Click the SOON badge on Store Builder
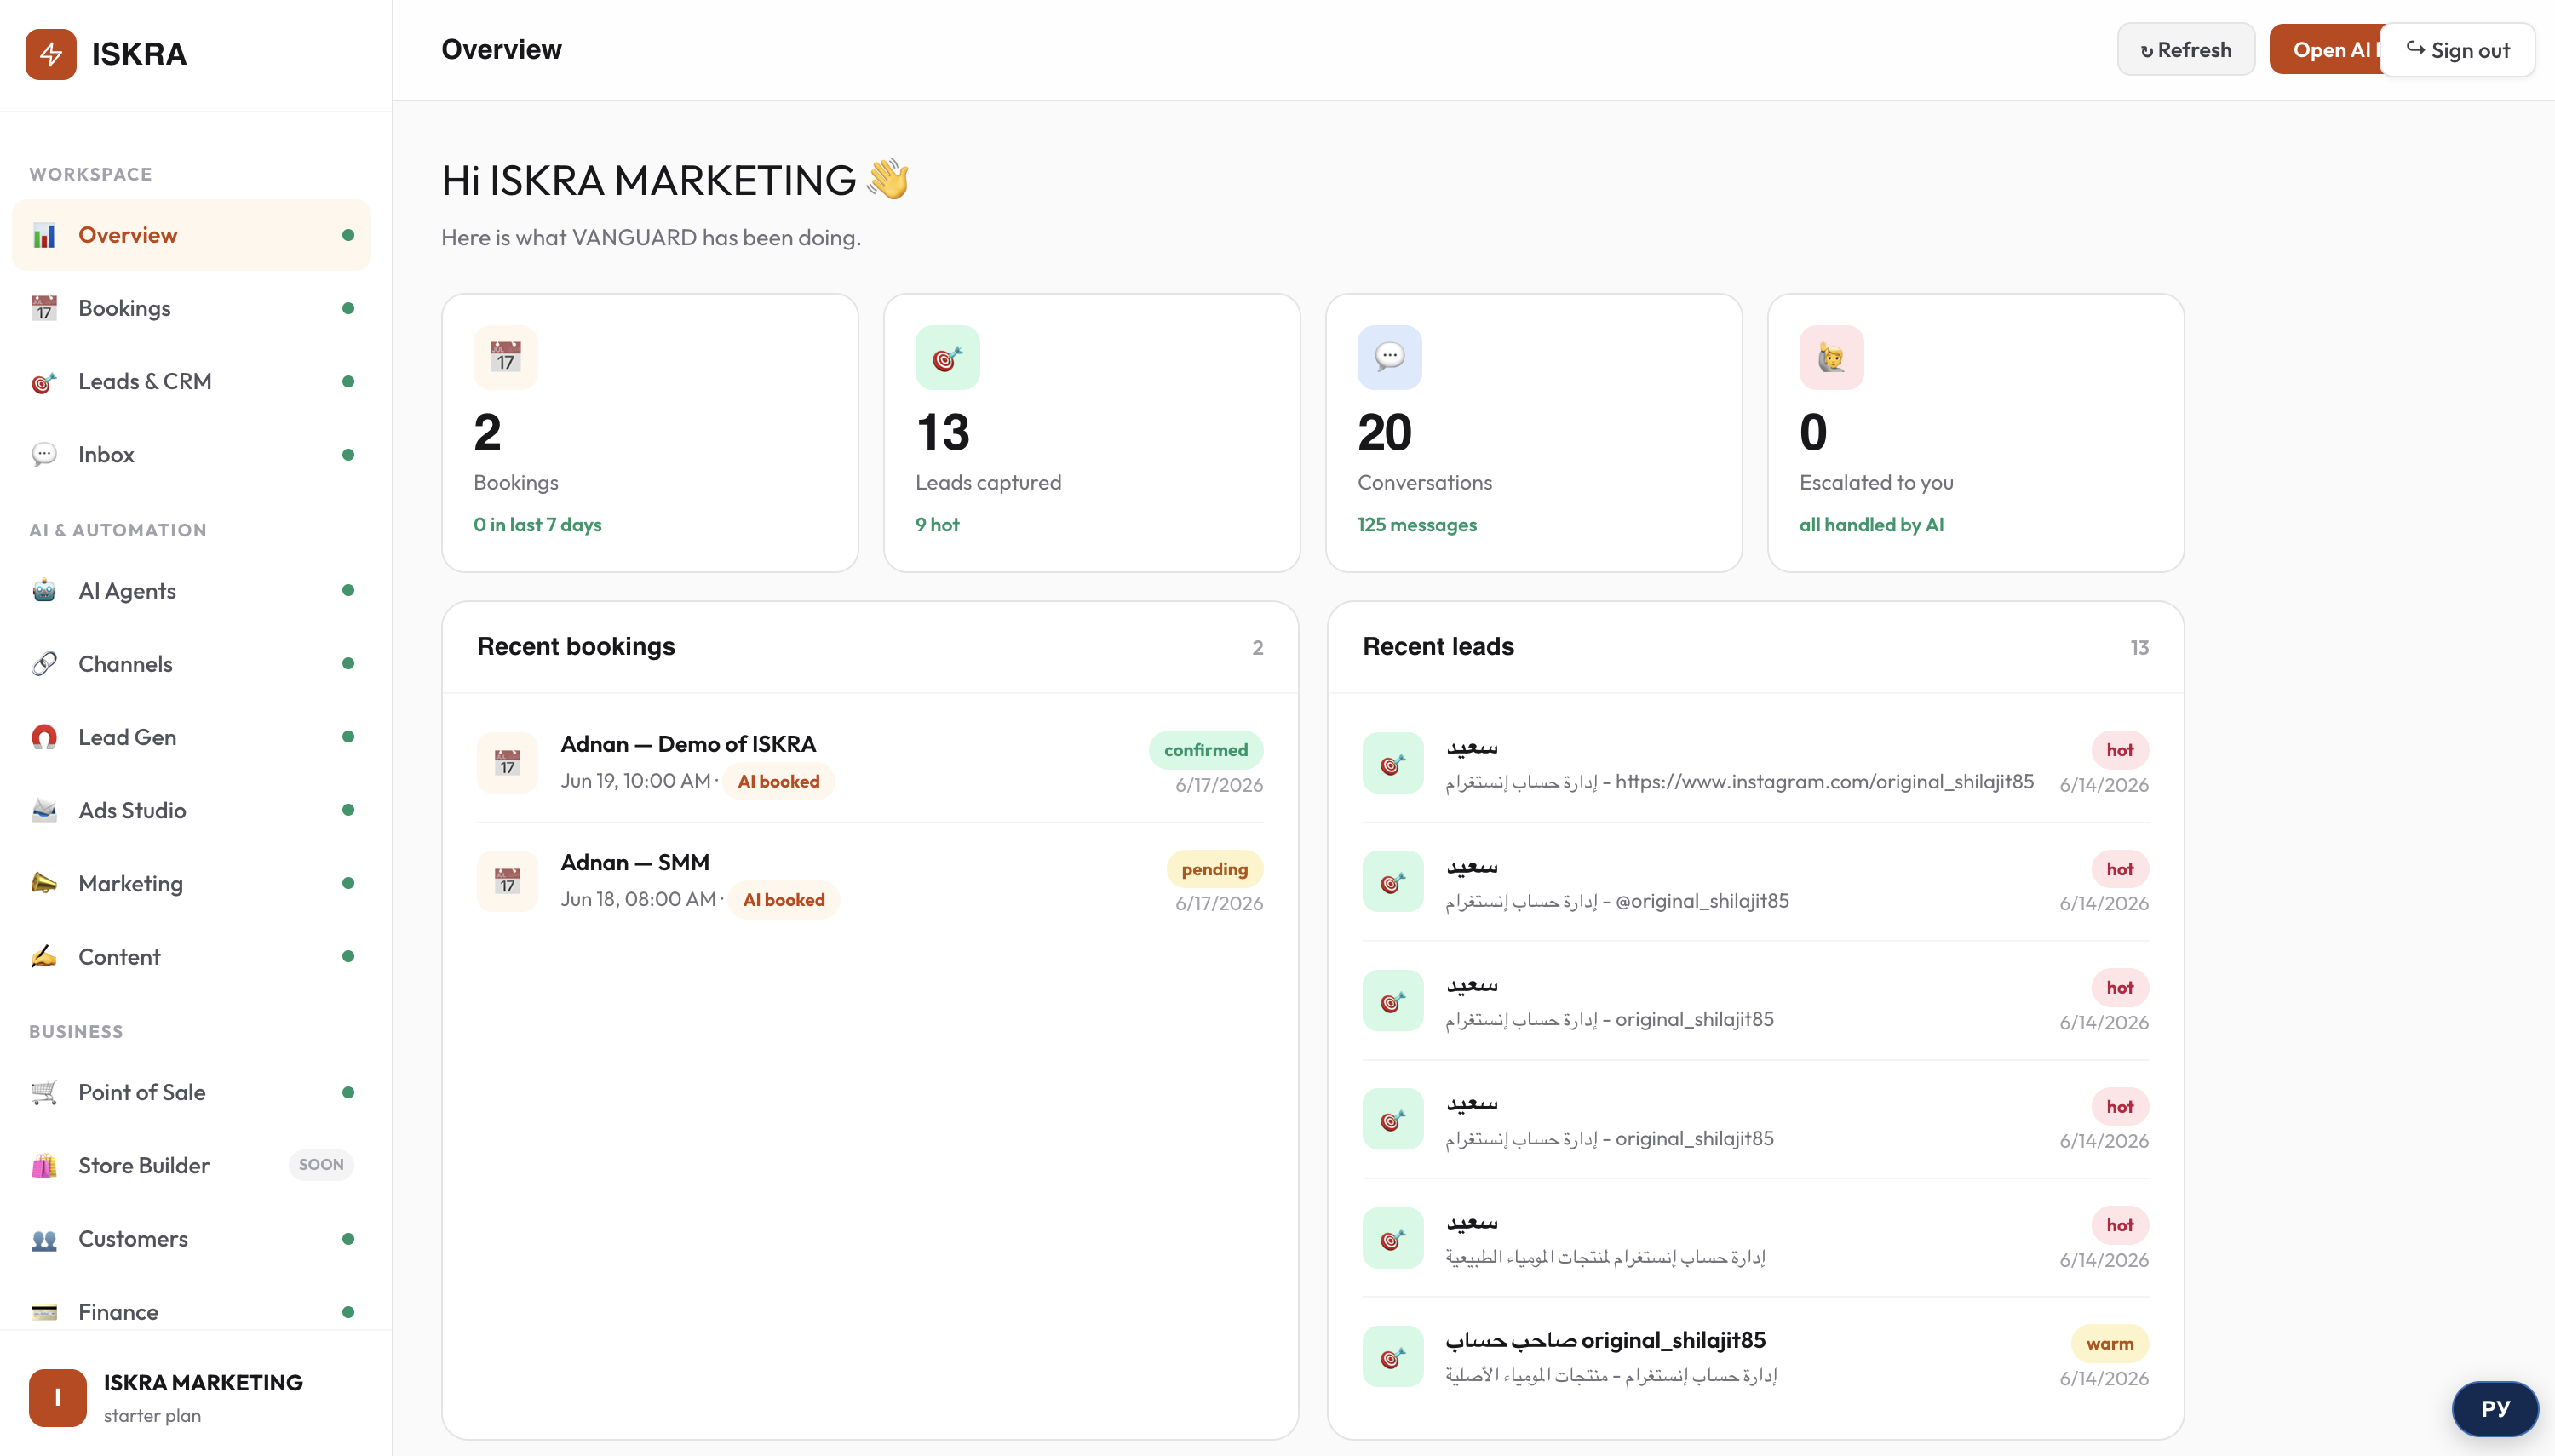Image resolution: width=2555 pixels, height=1456 pixels. tap(320, 1164)
